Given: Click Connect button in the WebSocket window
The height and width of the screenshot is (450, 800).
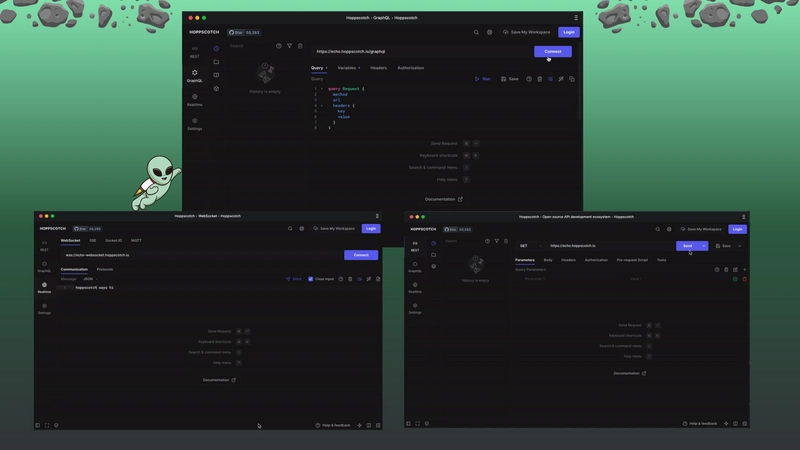Looking at the screenshot, I should (361, 255).
